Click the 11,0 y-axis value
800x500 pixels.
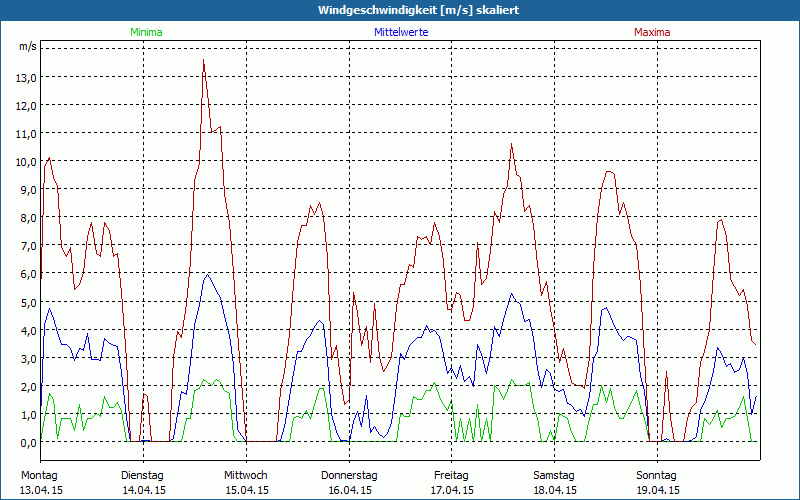[x=28, y=134]
